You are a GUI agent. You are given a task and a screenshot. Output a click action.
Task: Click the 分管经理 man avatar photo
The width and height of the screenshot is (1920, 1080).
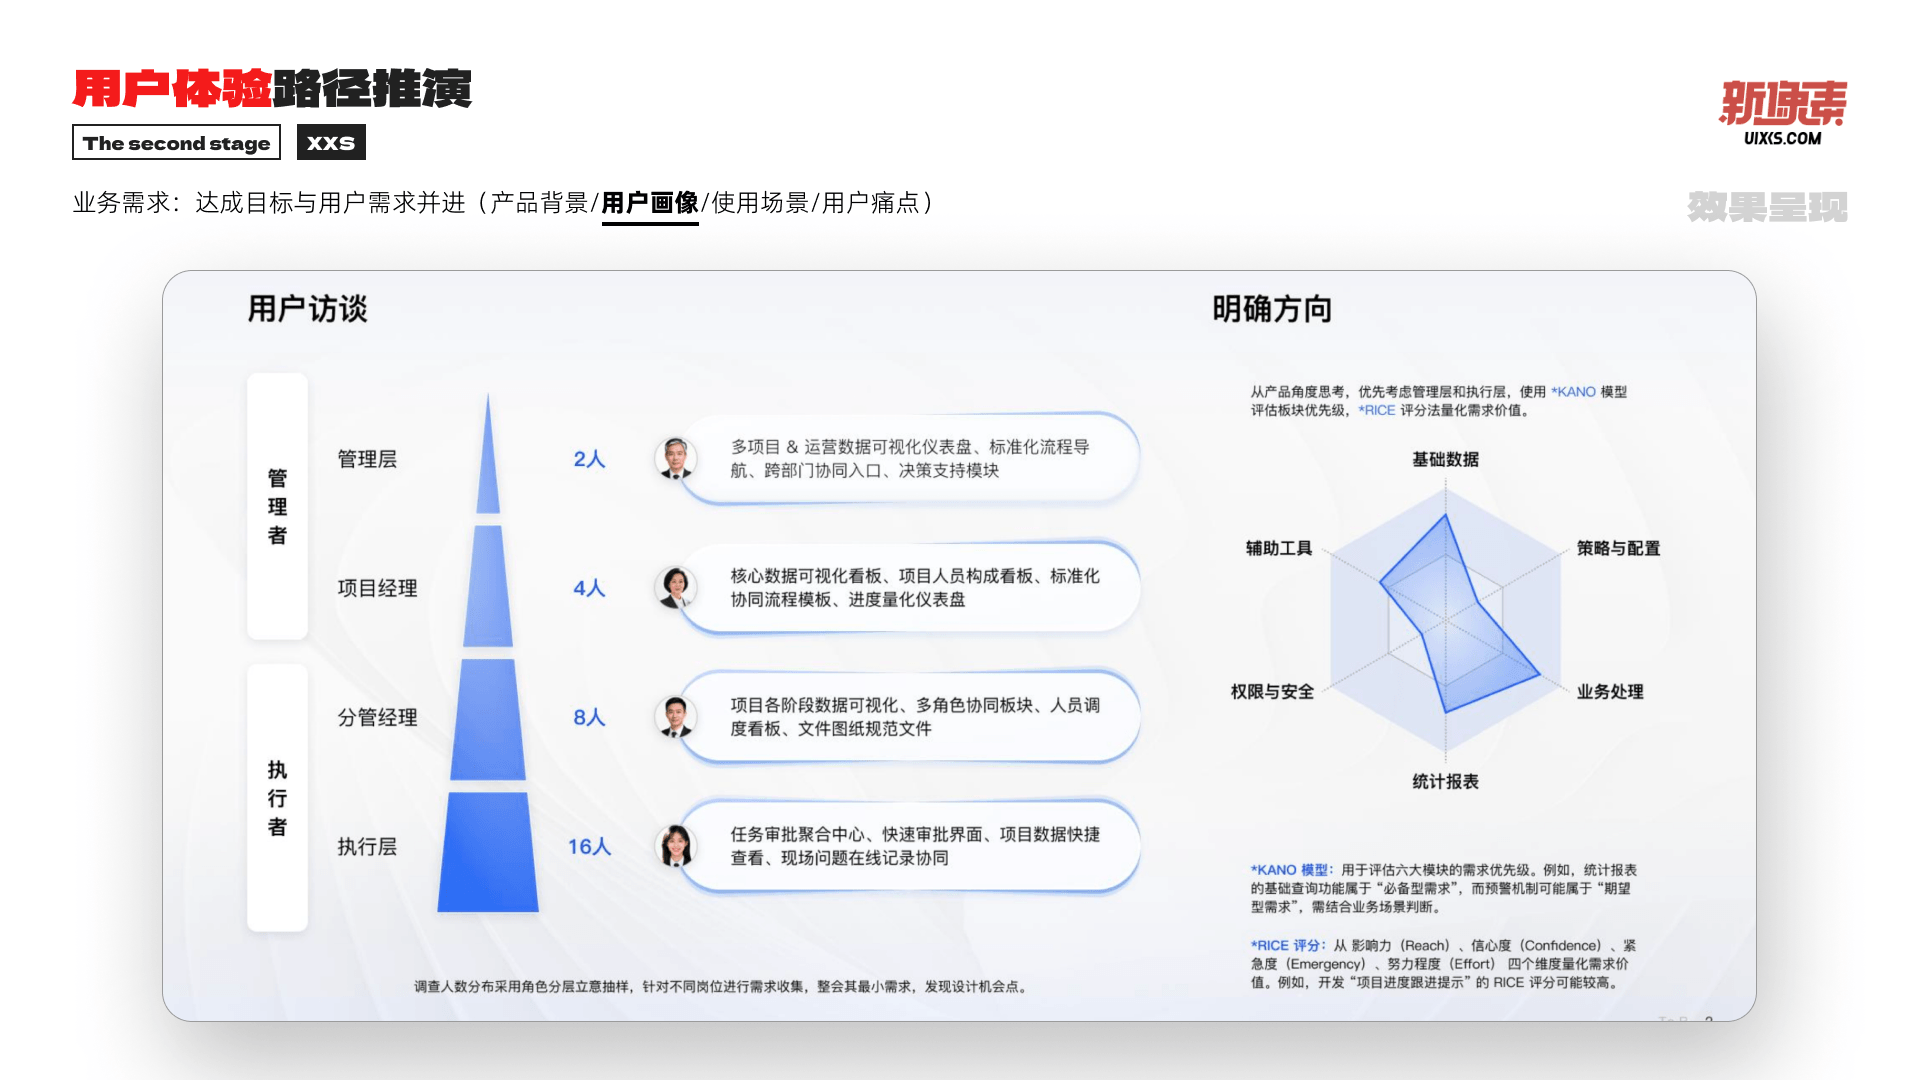click(675, 716)
